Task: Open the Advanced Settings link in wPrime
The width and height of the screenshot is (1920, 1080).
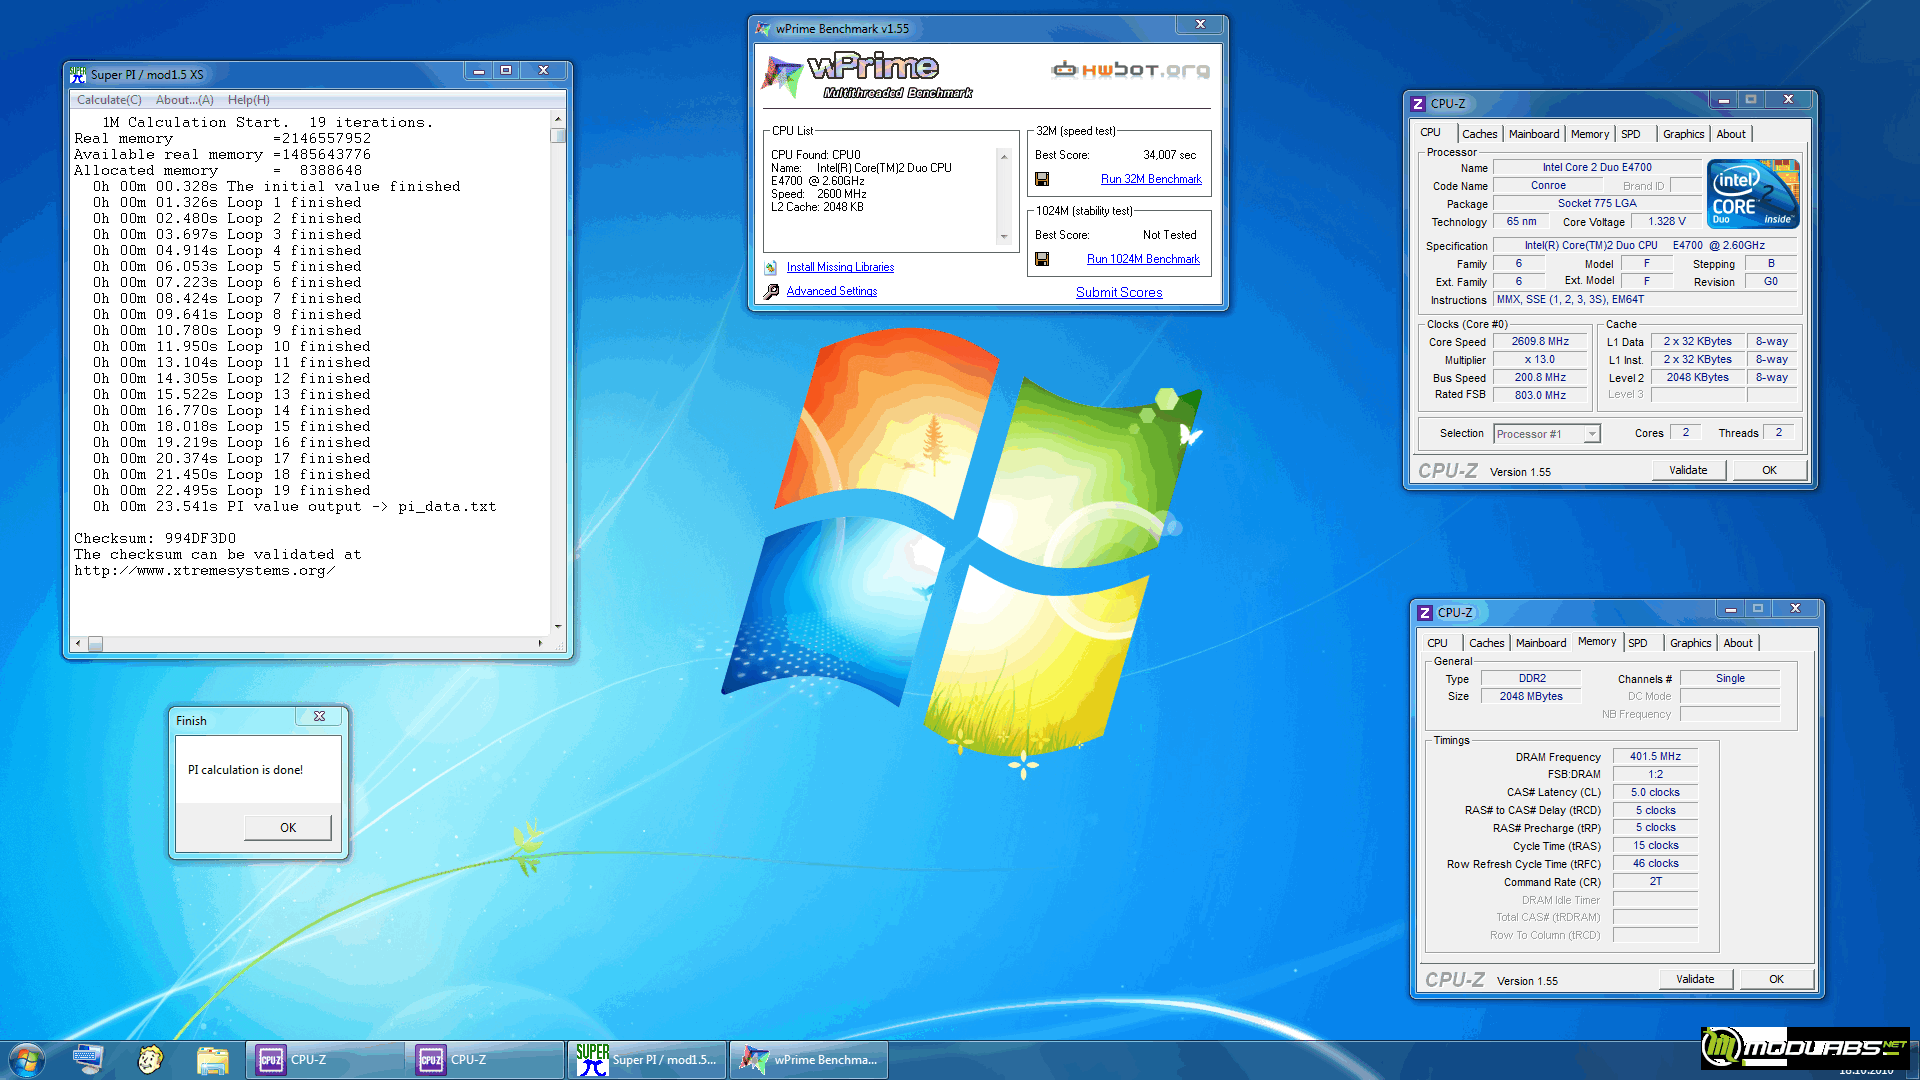Action: (832, 291)
